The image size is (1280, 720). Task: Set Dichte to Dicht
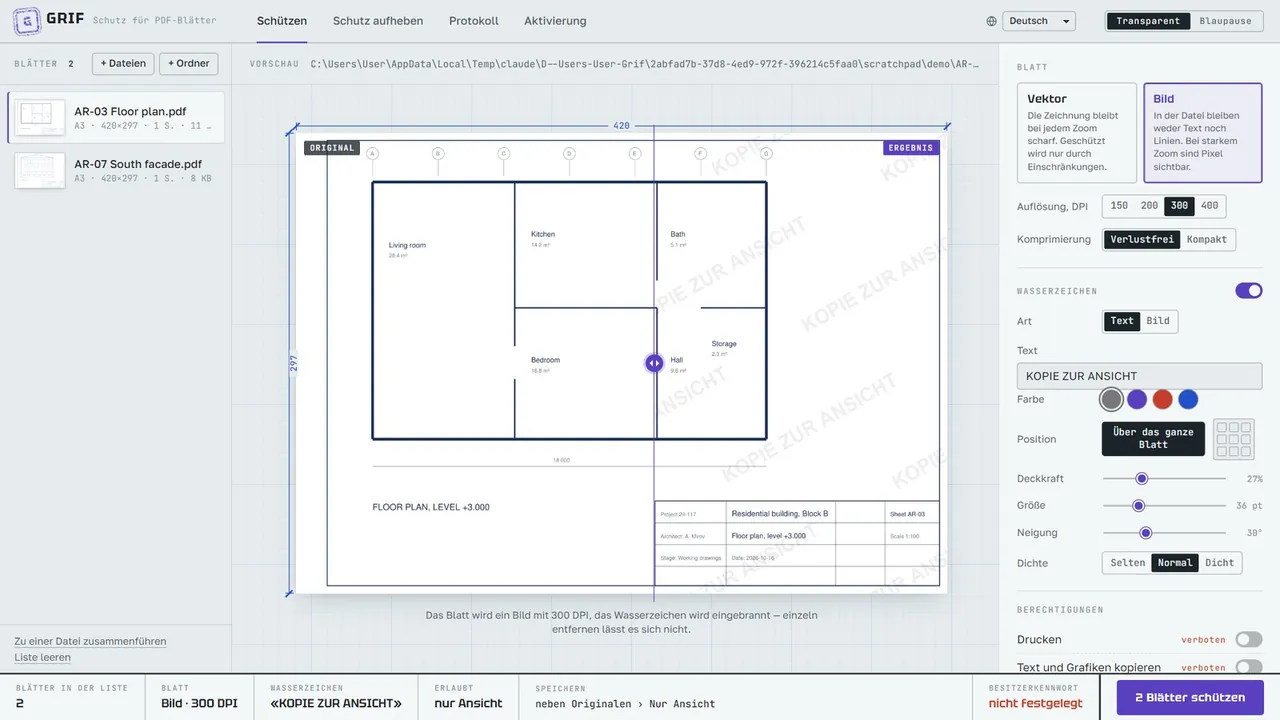[1219, 563]
